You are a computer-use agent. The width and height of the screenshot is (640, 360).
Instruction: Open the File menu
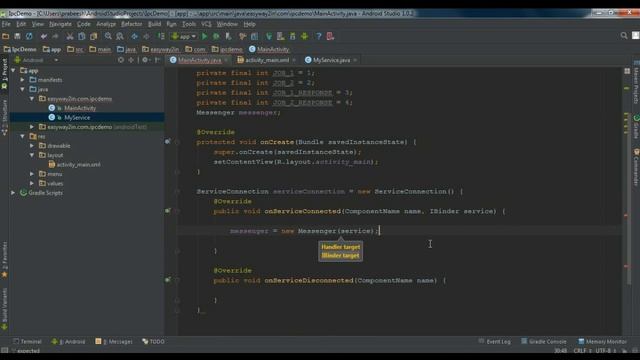(x=6, y=24)
